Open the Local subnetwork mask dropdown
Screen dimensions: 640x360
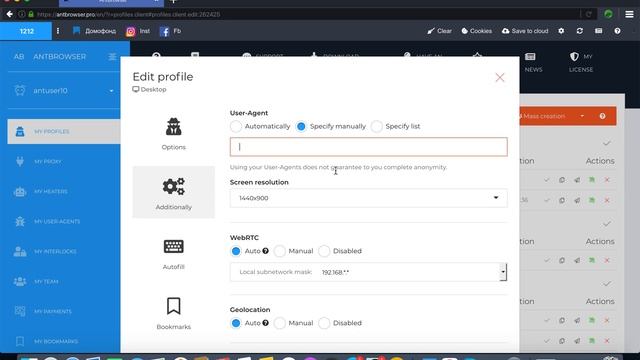pos(369,272)
